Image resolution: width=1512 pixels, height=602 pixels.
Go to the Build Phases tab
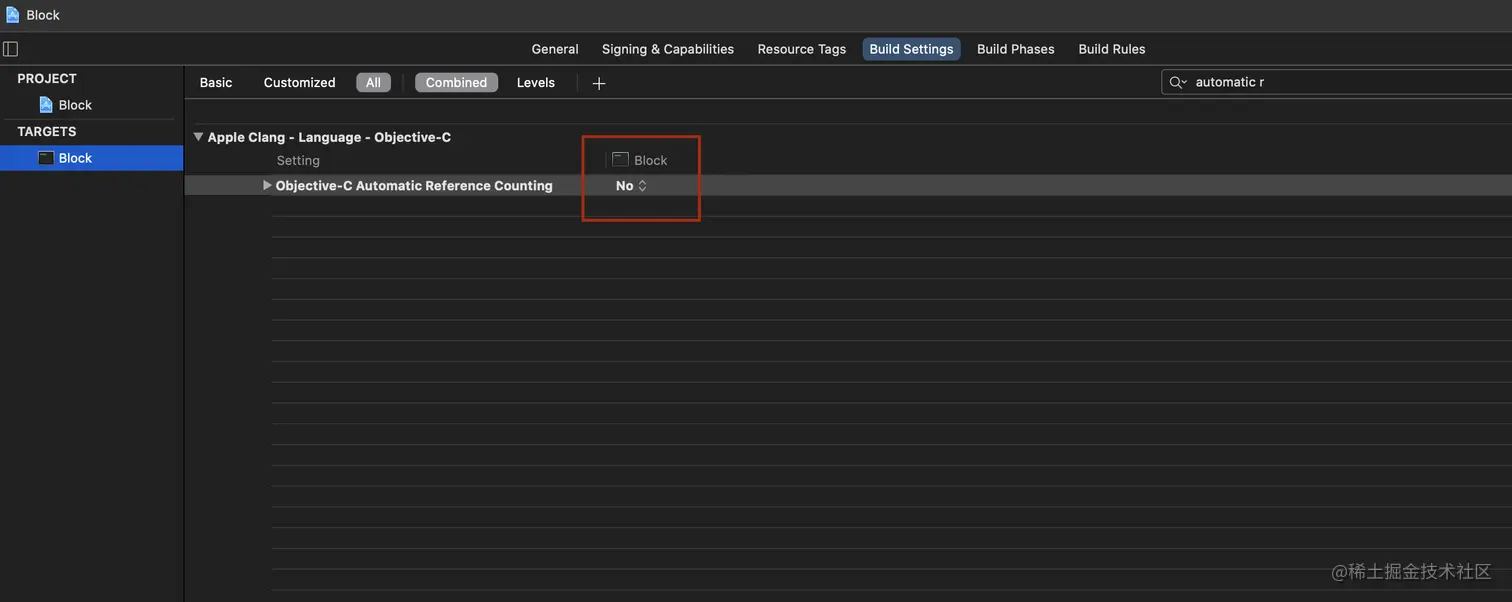(x=1015, y=49)
